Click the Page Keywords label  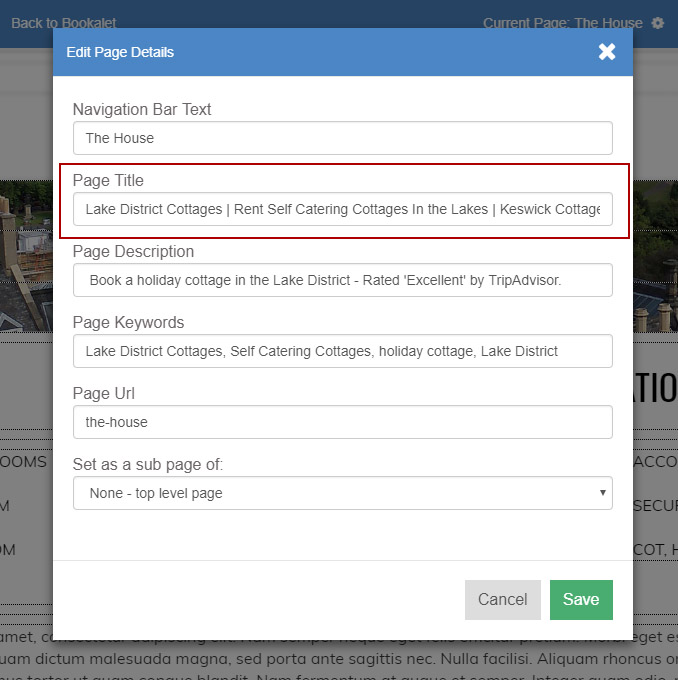(x=128, y=322)
